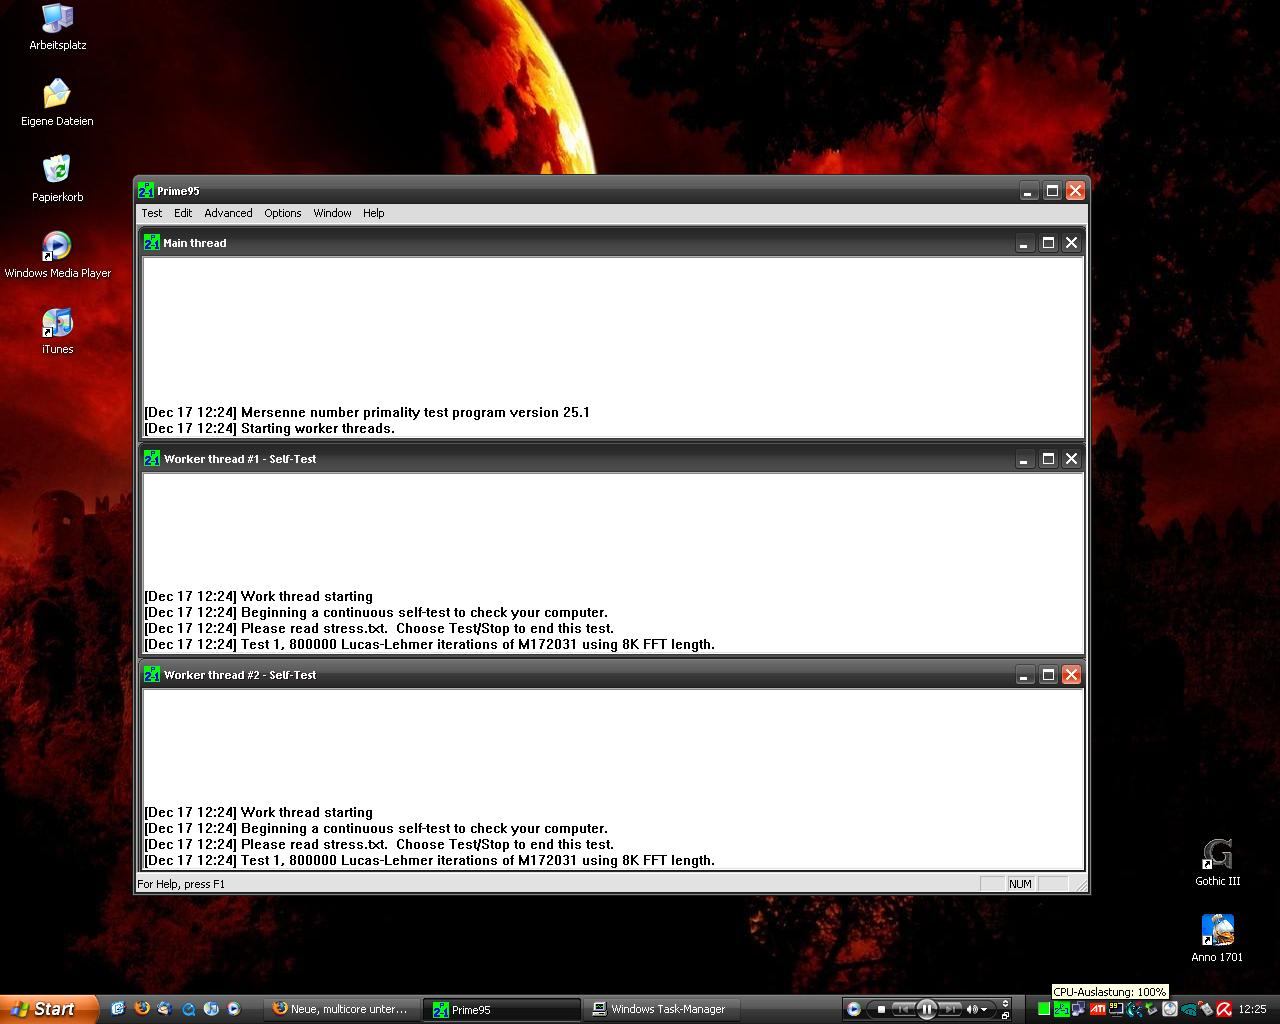The image size is (1280, 1024).
Task: Select the iTunes desktop shortcut
Action: pyautogui.click(x=57, y=330)
